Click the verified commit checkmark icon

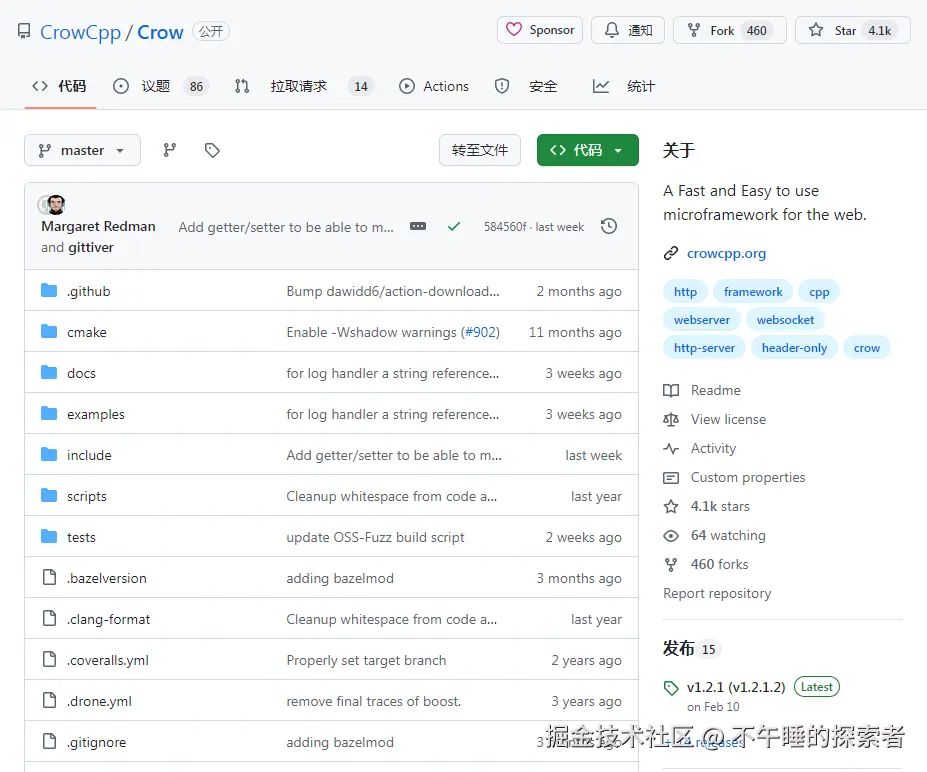point(454,227)
